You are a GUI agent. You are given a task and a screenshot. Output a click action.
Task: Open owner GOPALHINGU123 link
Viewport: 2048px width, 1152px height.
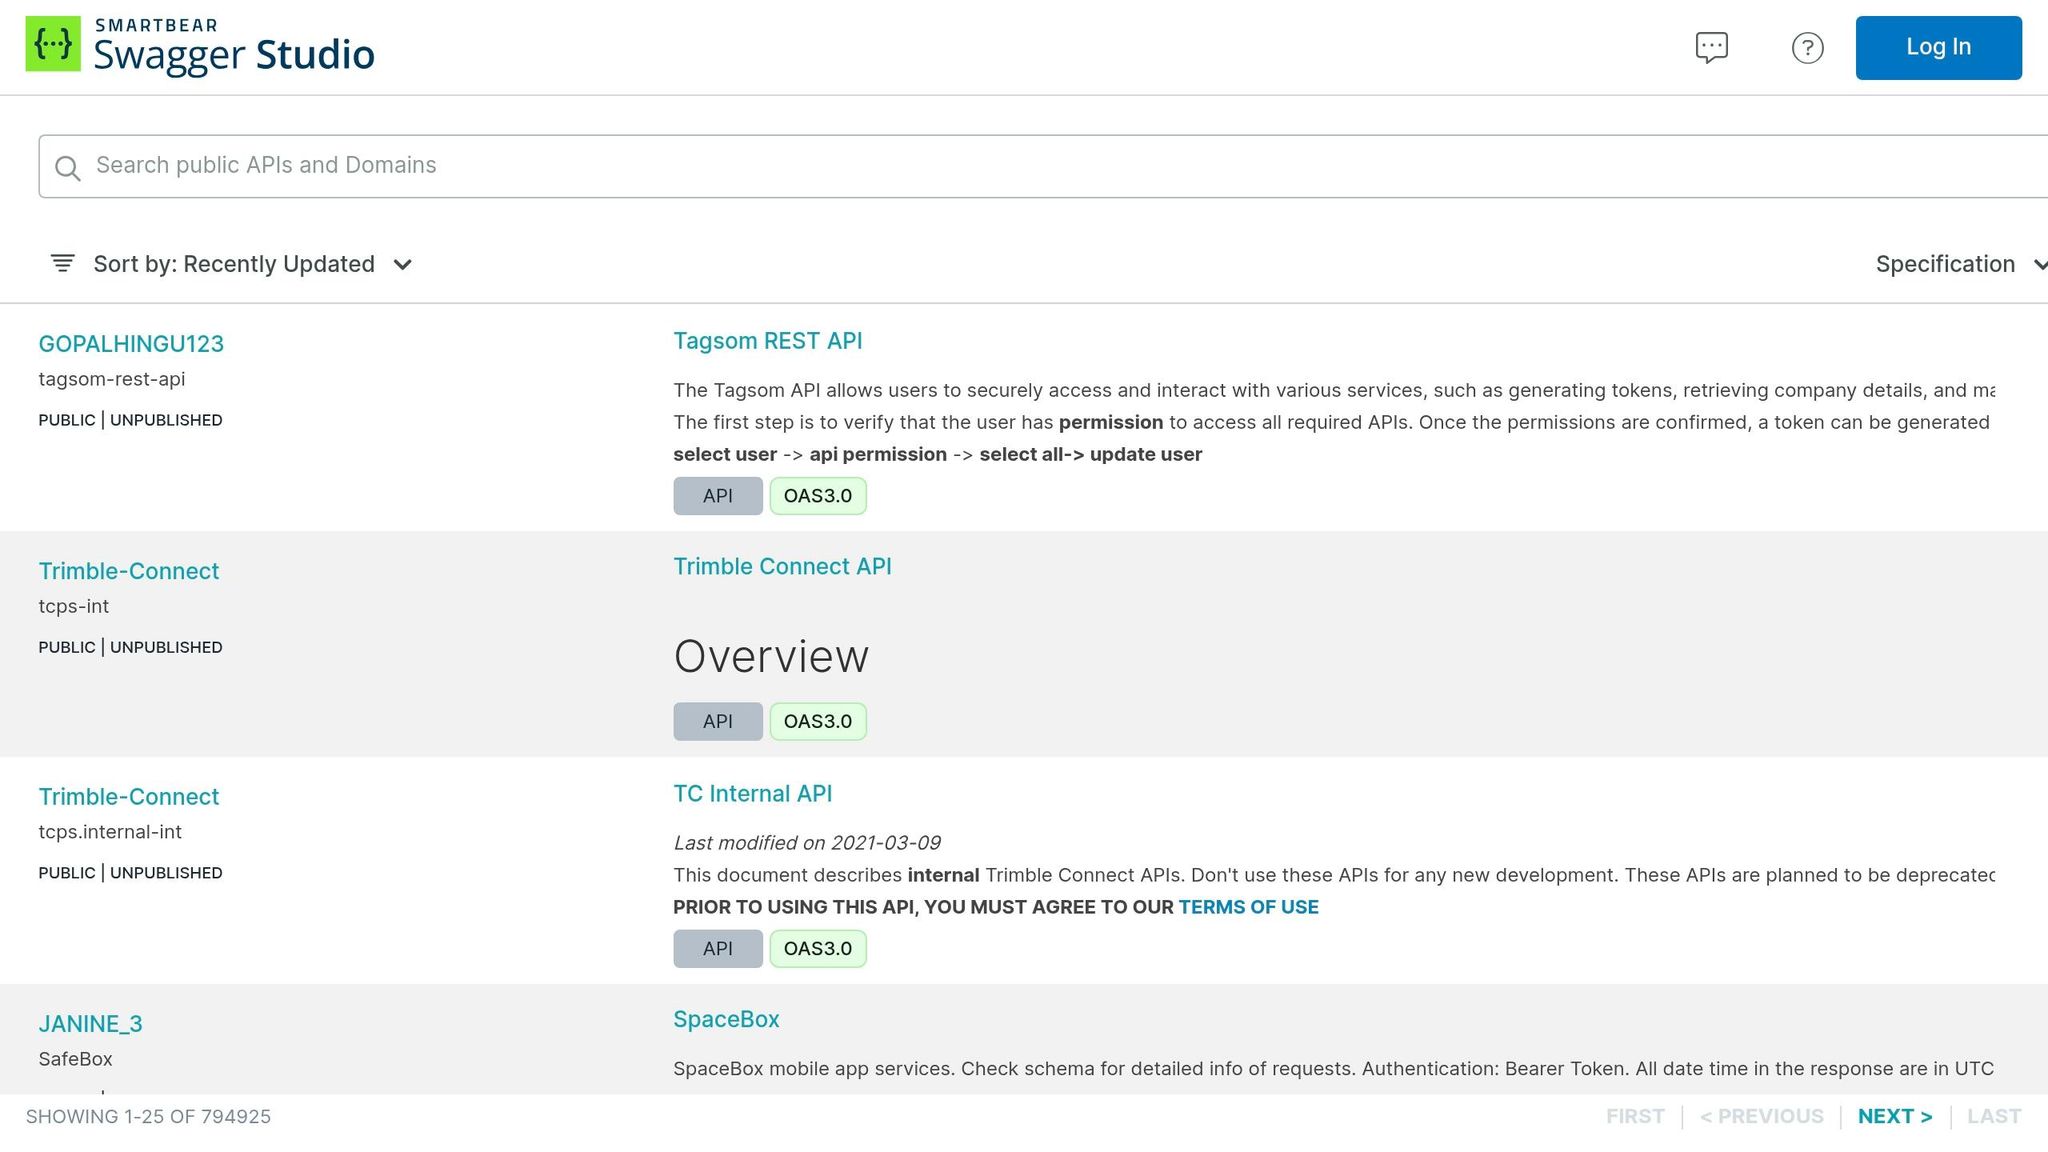[131, 344]
